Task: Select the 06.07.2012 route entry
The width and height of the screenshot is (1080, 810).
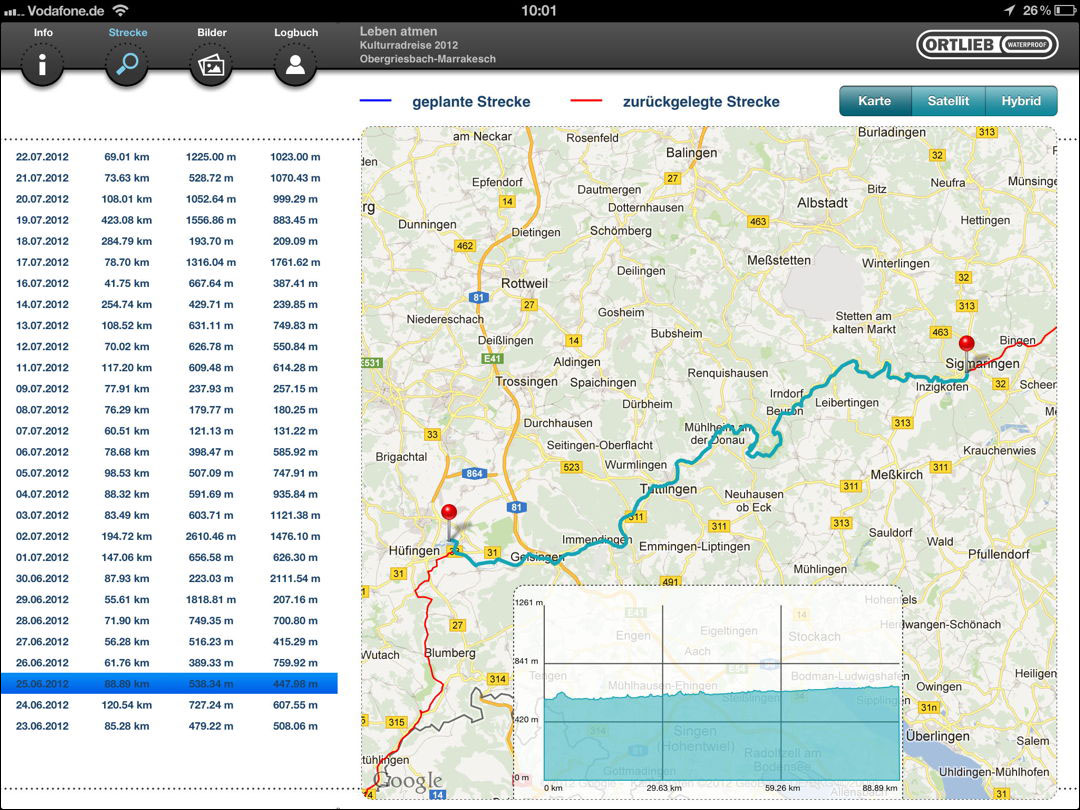Action: click(169, 452)
